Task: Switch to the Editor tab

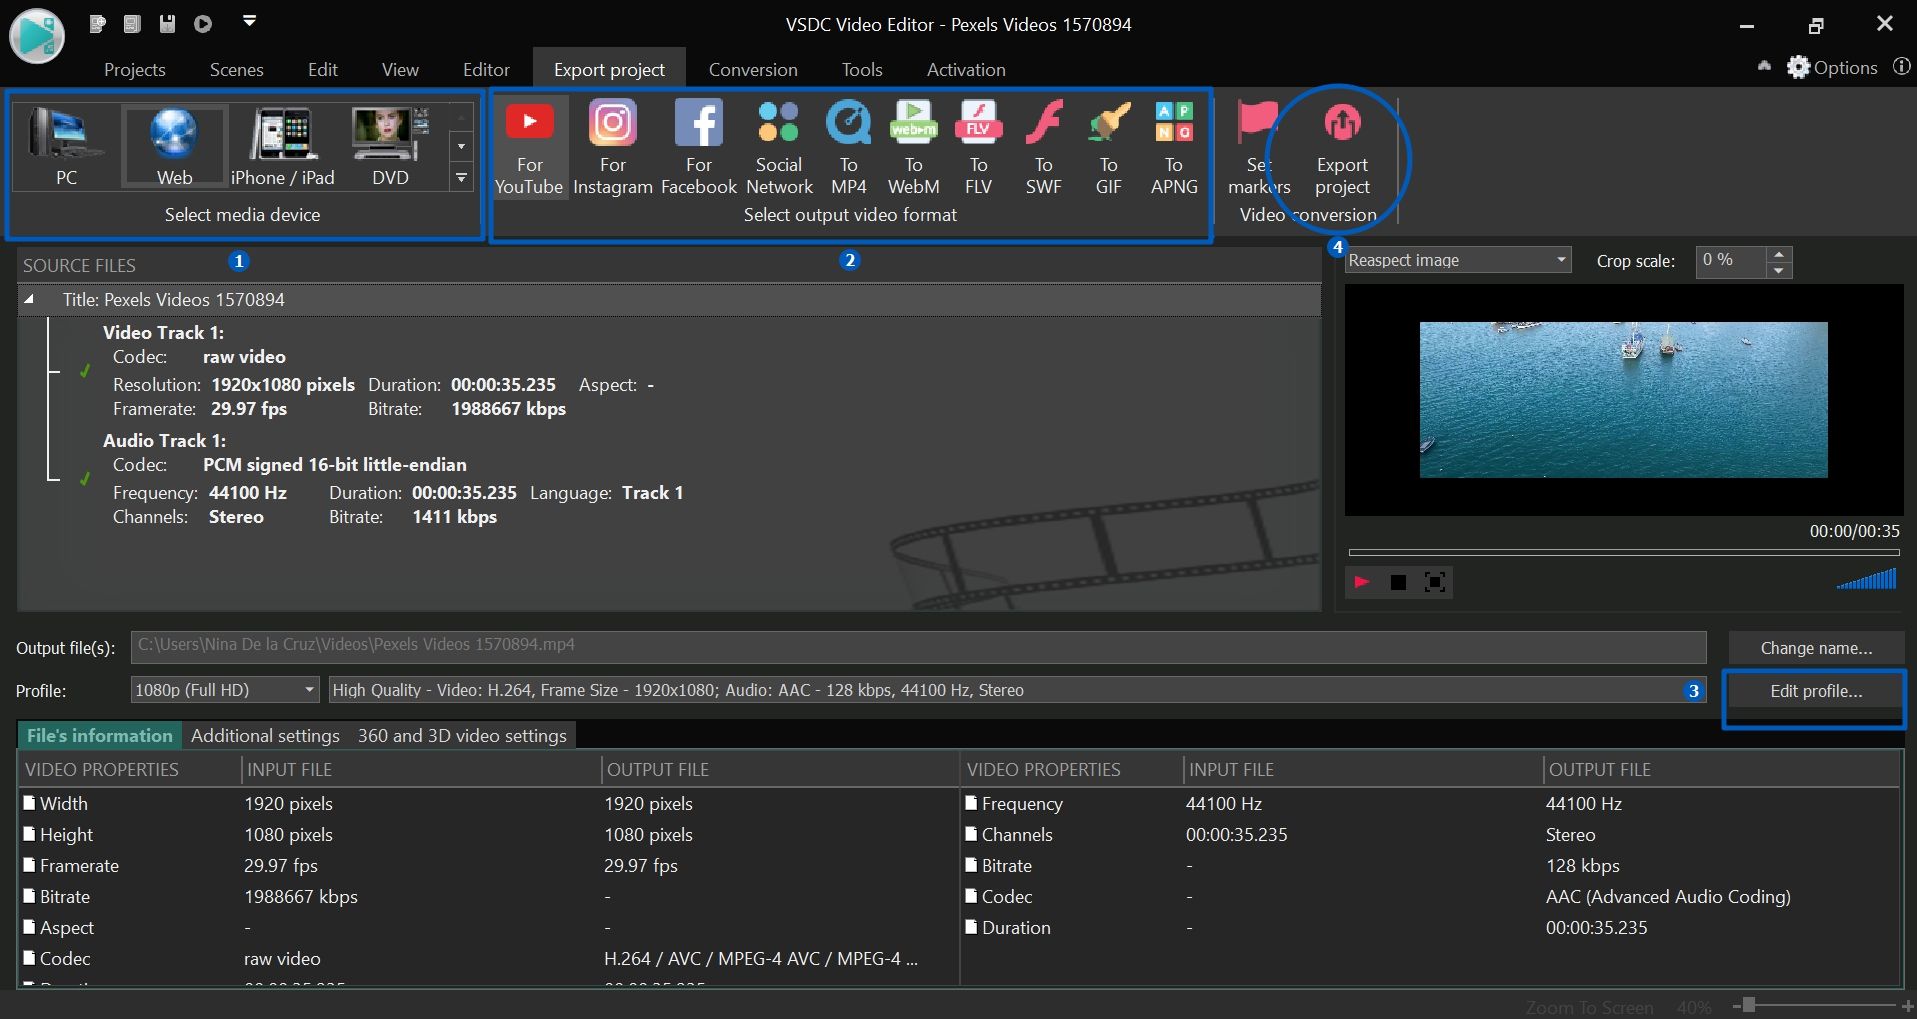Action: 486,69
